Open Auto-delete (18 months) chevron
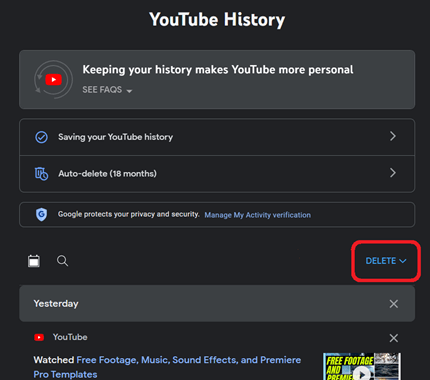The height and width of the screenshot is (380, 430). coord(393,173)
